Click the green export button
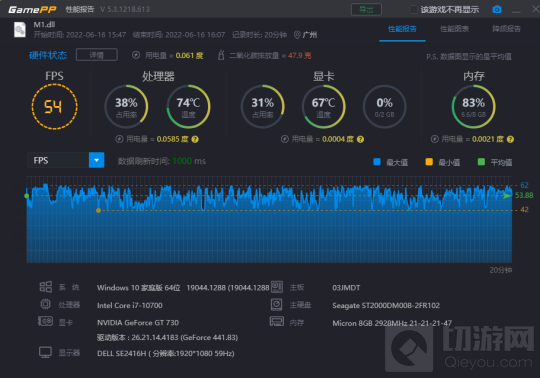The height and width of the screenshot is (378, 540). click(366, 9)
